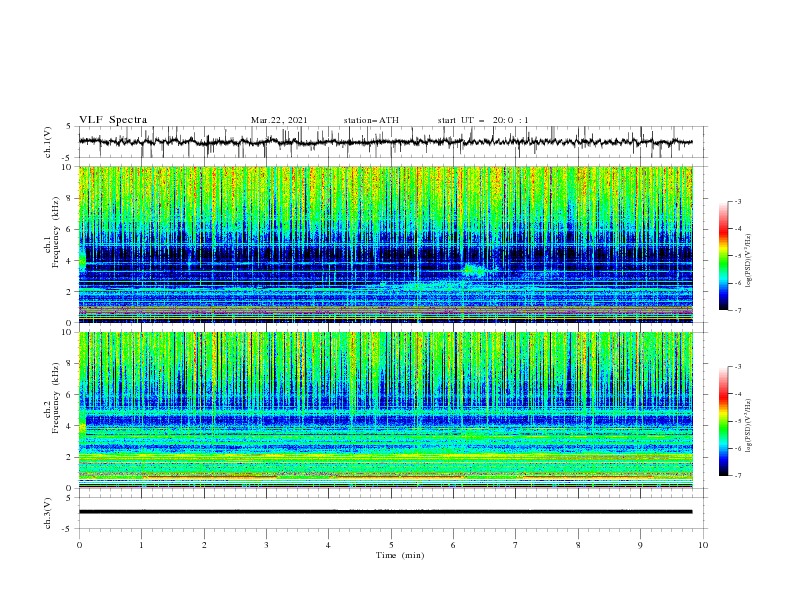
Task: Click time axis tick label '7'
Action: pos(516,545)
